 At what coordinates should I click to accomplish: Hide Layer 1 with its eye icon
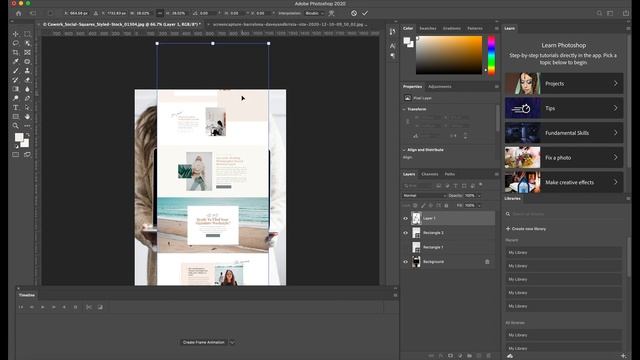[406, 218]
